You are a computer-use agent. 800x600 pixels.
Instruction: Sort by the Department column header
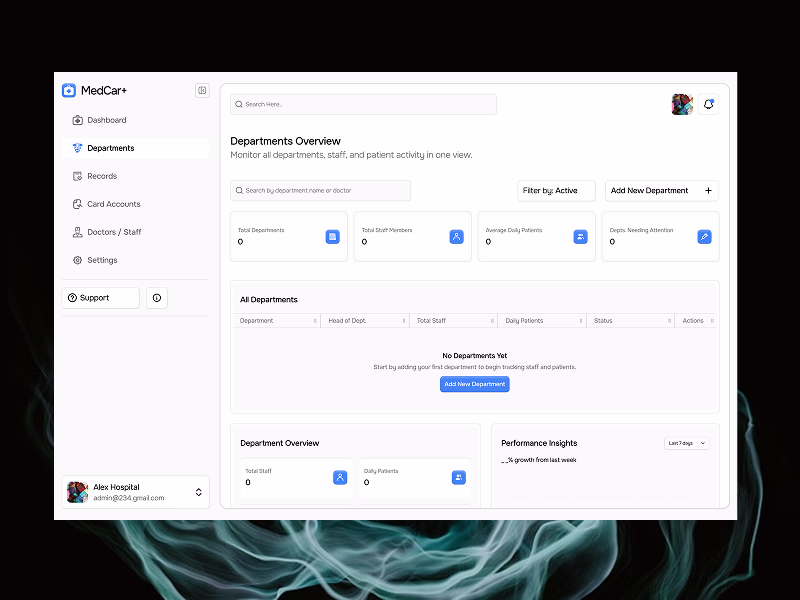coord(277,320)
